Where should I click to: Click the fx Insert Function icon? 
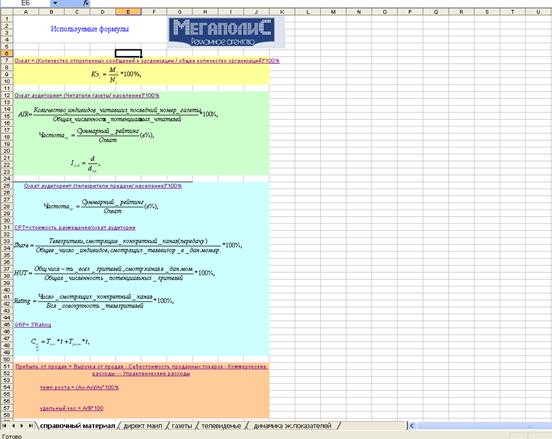coord(86,3)
